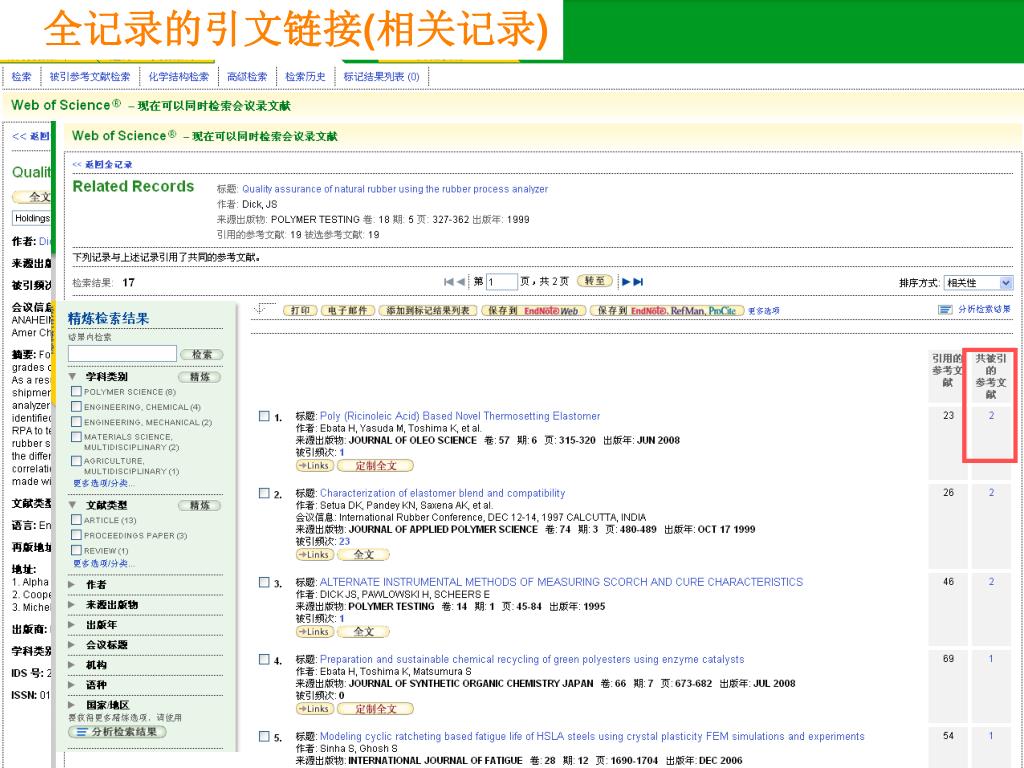Expand the 语种 refine section
This screenshot has width=1024, height=768.
pos(72,685)
